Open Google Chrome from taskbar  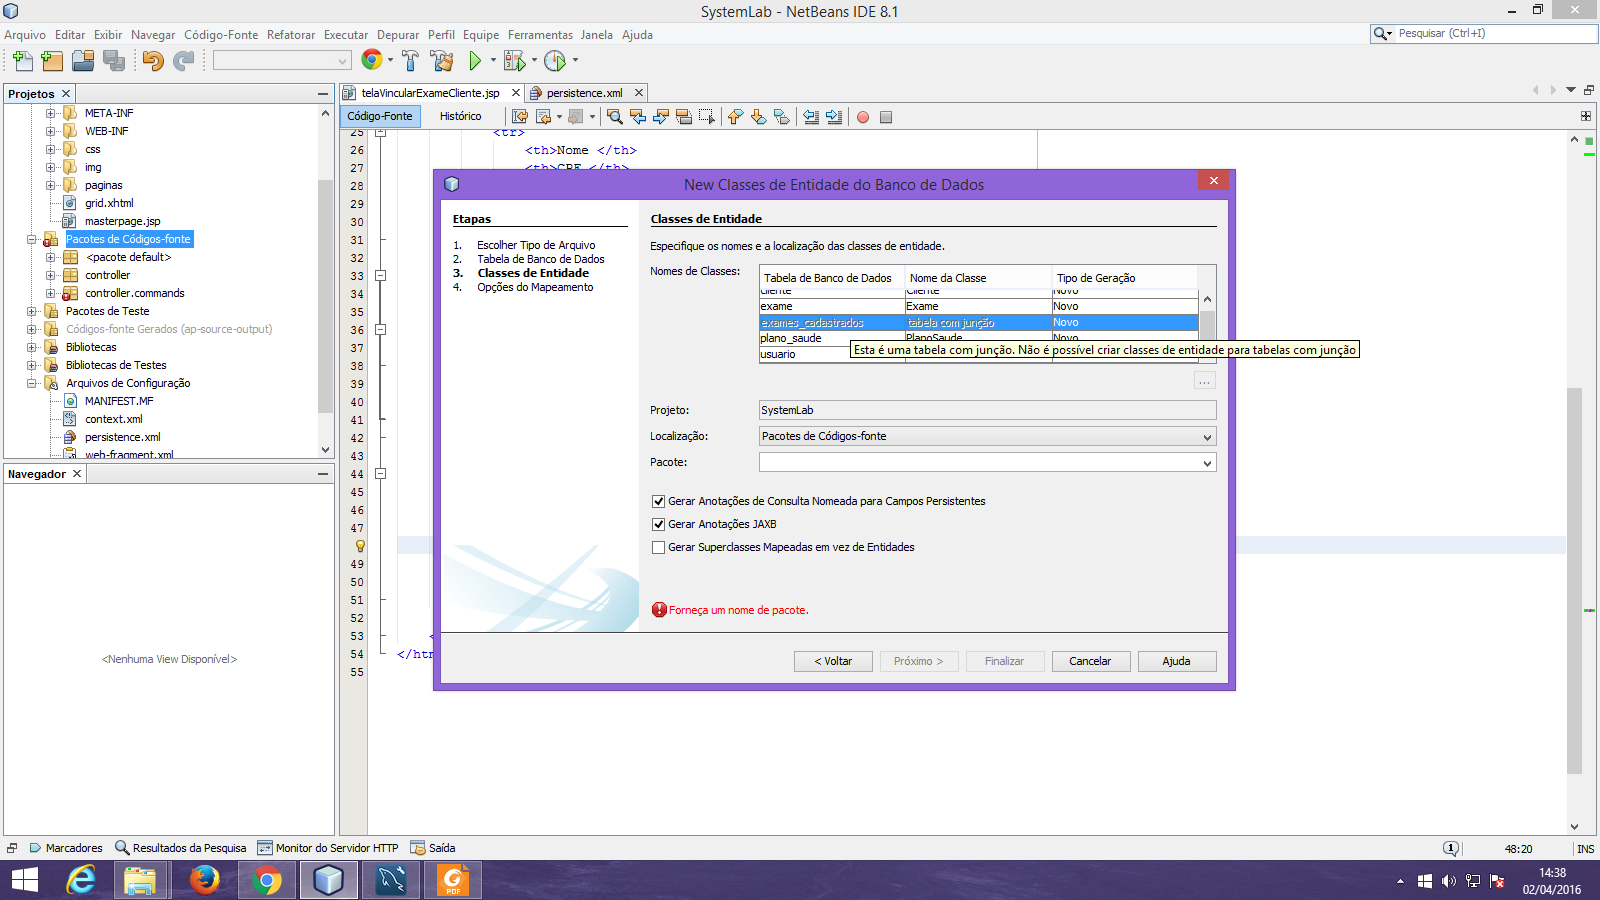pyautogui.click(x=266, y=880)
